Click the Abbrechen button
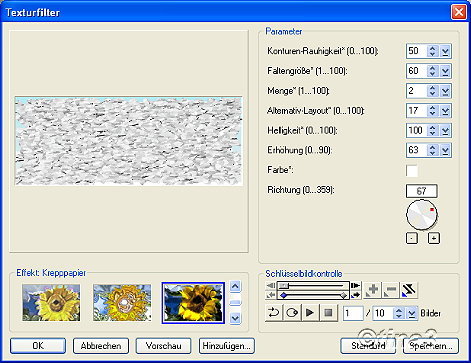The image size is (471, 363). 101,346
